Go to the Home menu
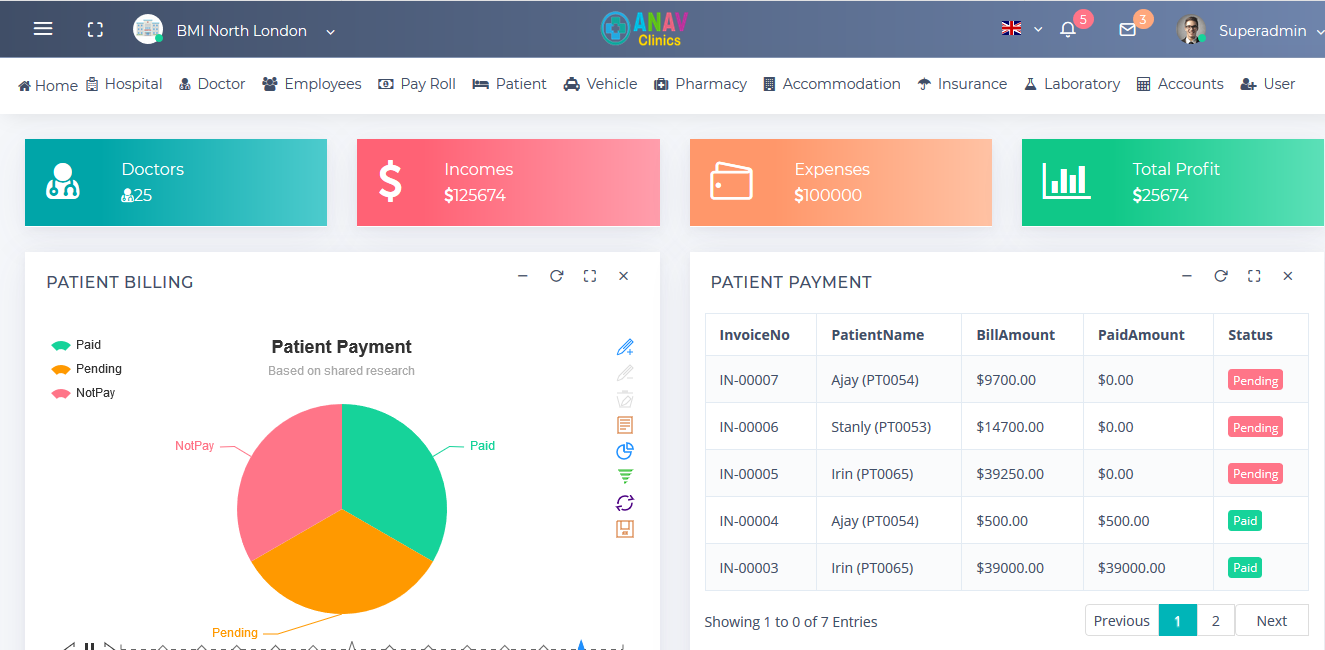 coord(48,85)
